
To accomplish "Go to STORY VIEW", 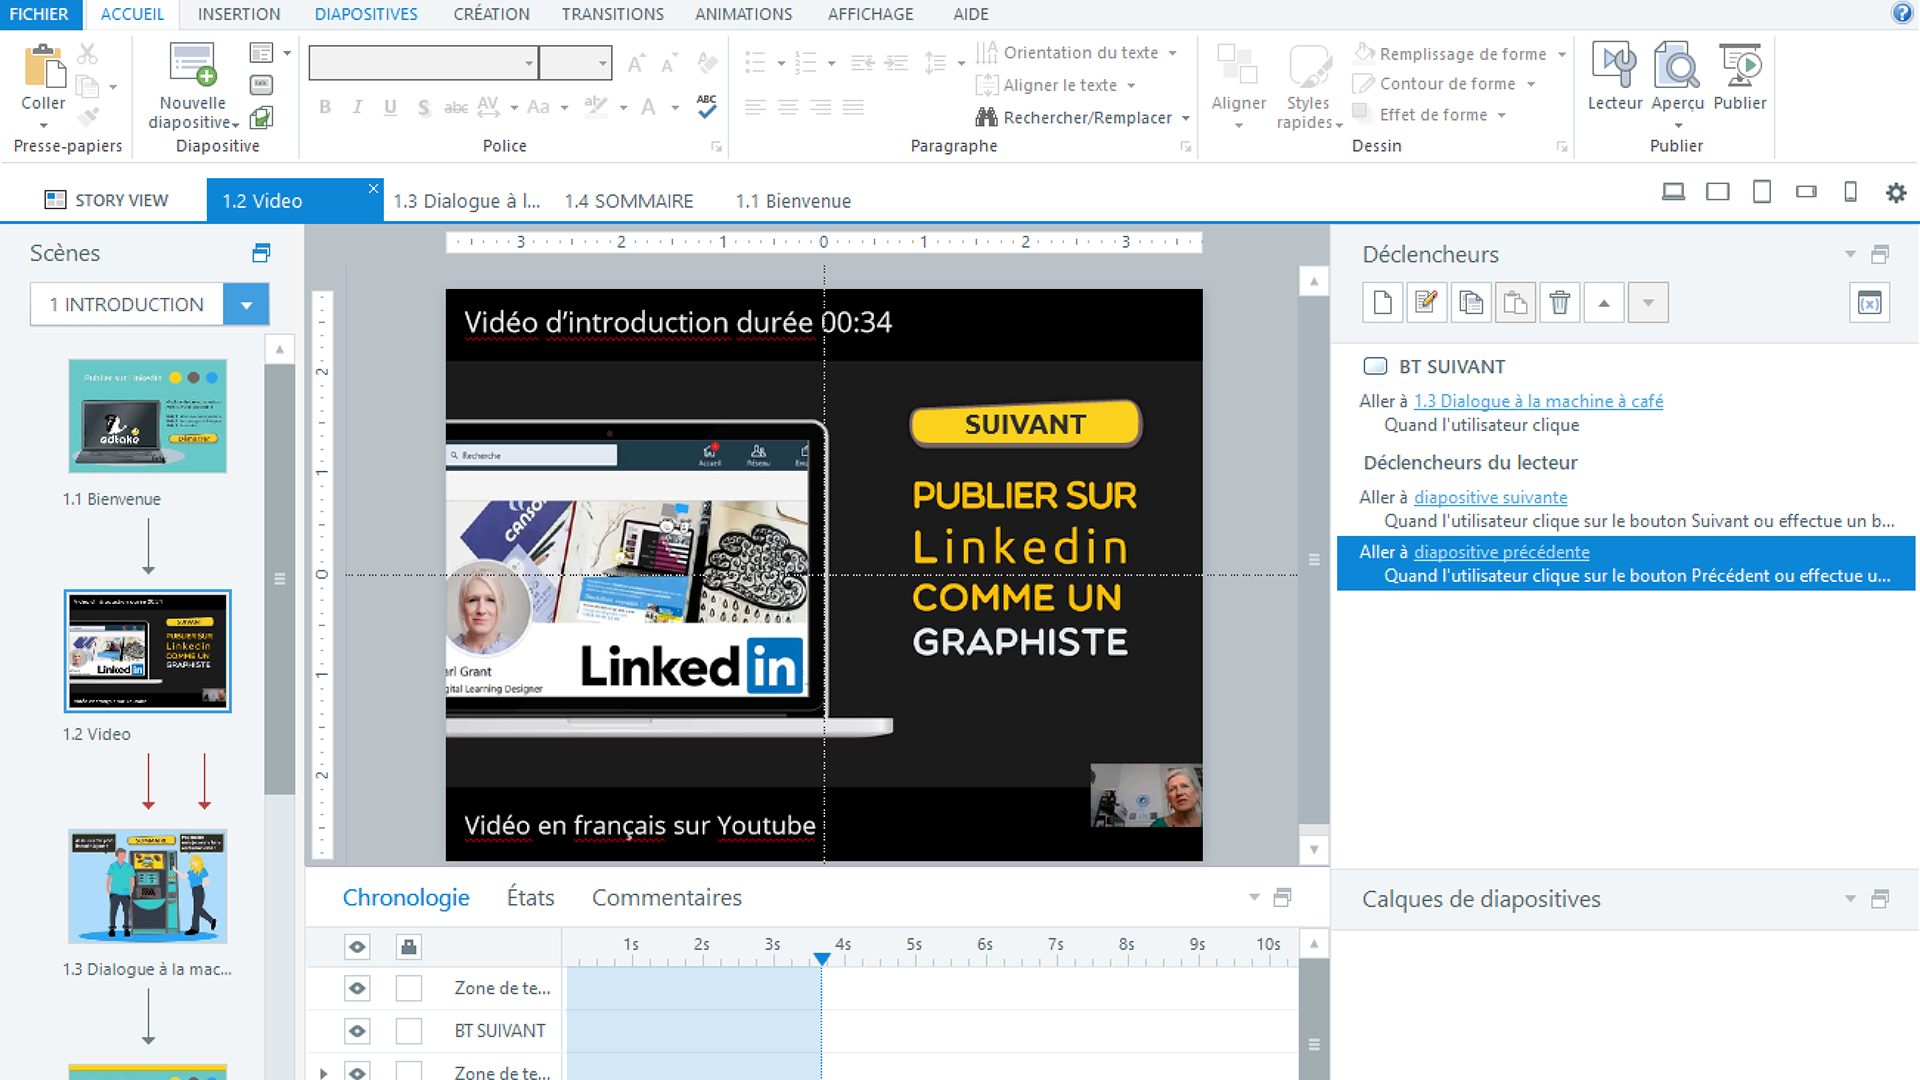I will [x=106, y=200].
